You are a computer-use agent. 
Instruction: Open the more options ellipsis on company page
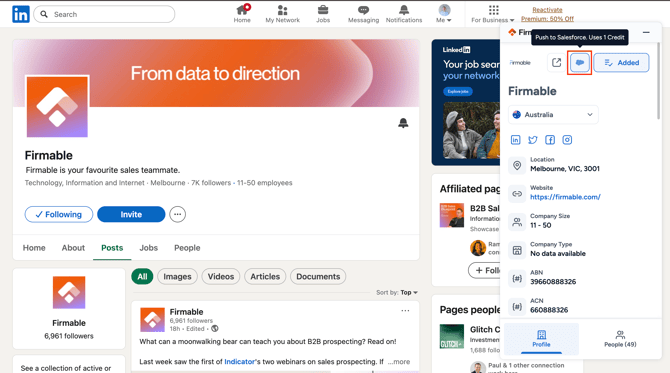(177, 214)
